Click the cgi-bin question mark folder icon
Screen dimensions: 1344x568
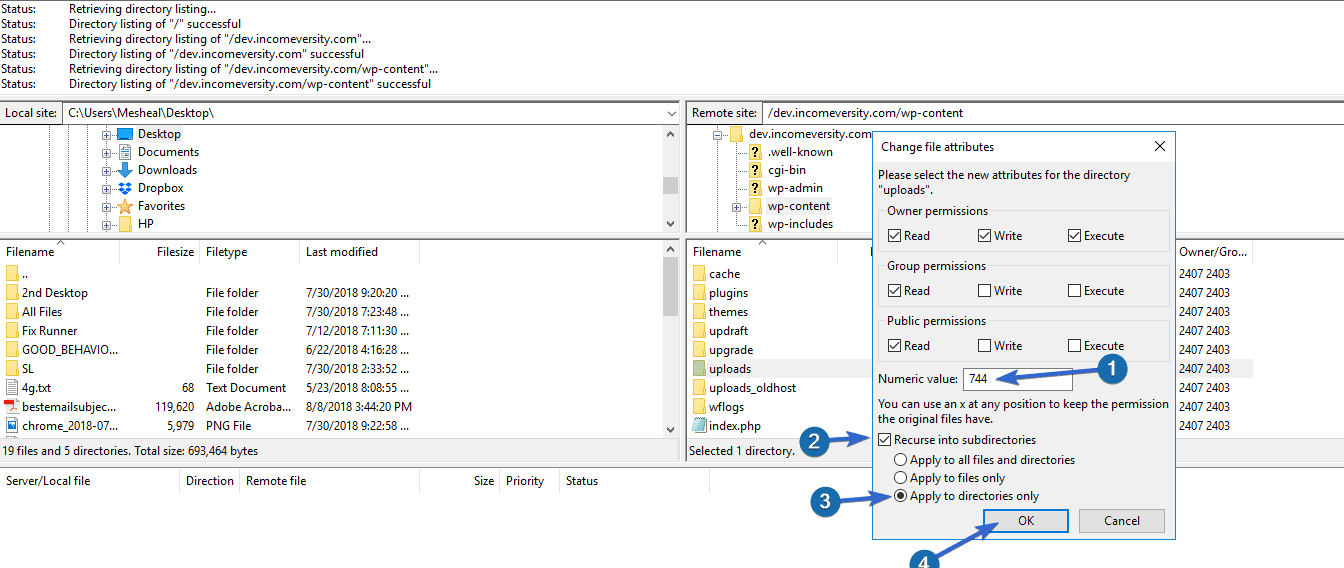[756, 170]
